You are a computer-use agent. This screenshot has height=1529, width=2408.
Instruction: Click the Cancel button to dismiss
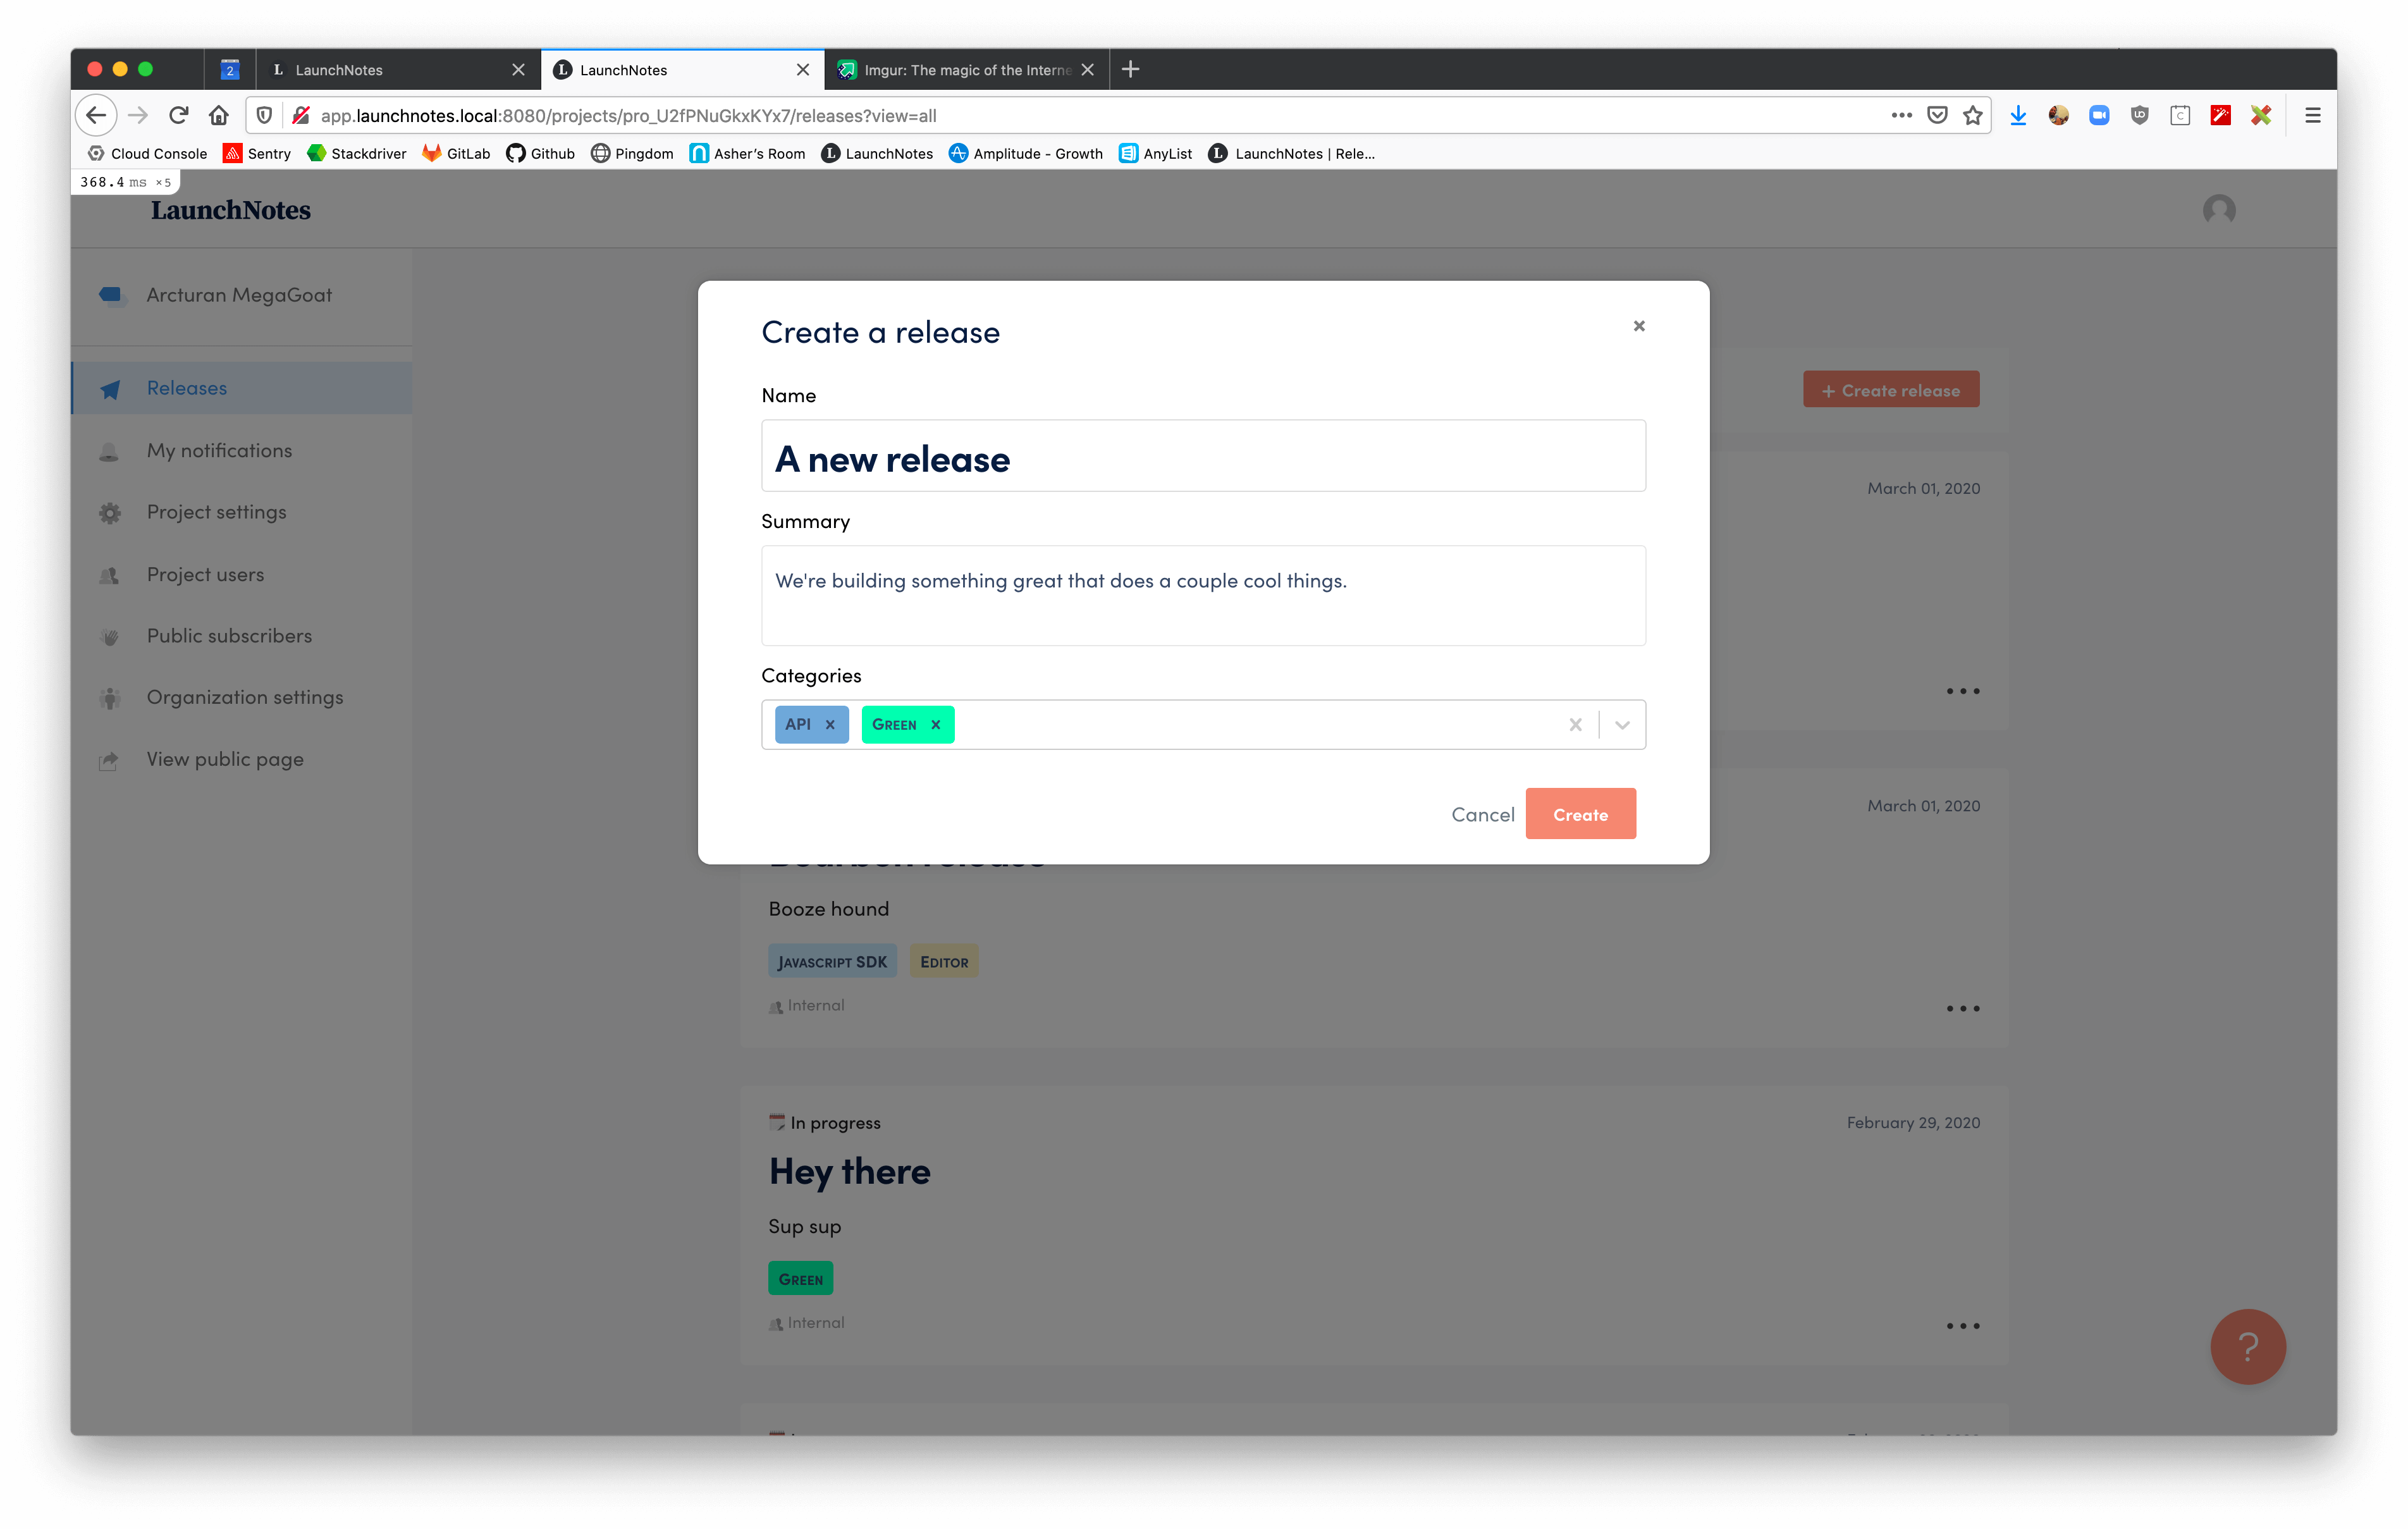tap(1483, 813)
